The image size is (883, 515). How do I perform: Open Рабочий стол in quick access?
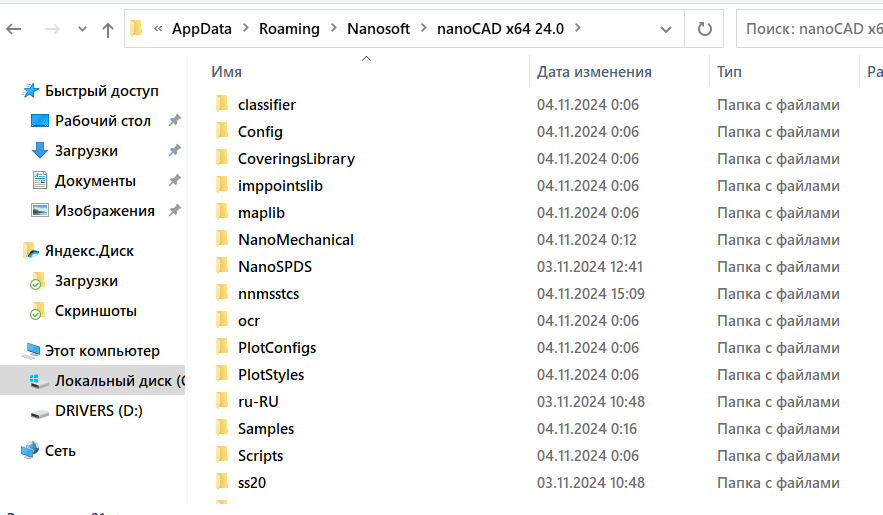(x=102, y=120)
